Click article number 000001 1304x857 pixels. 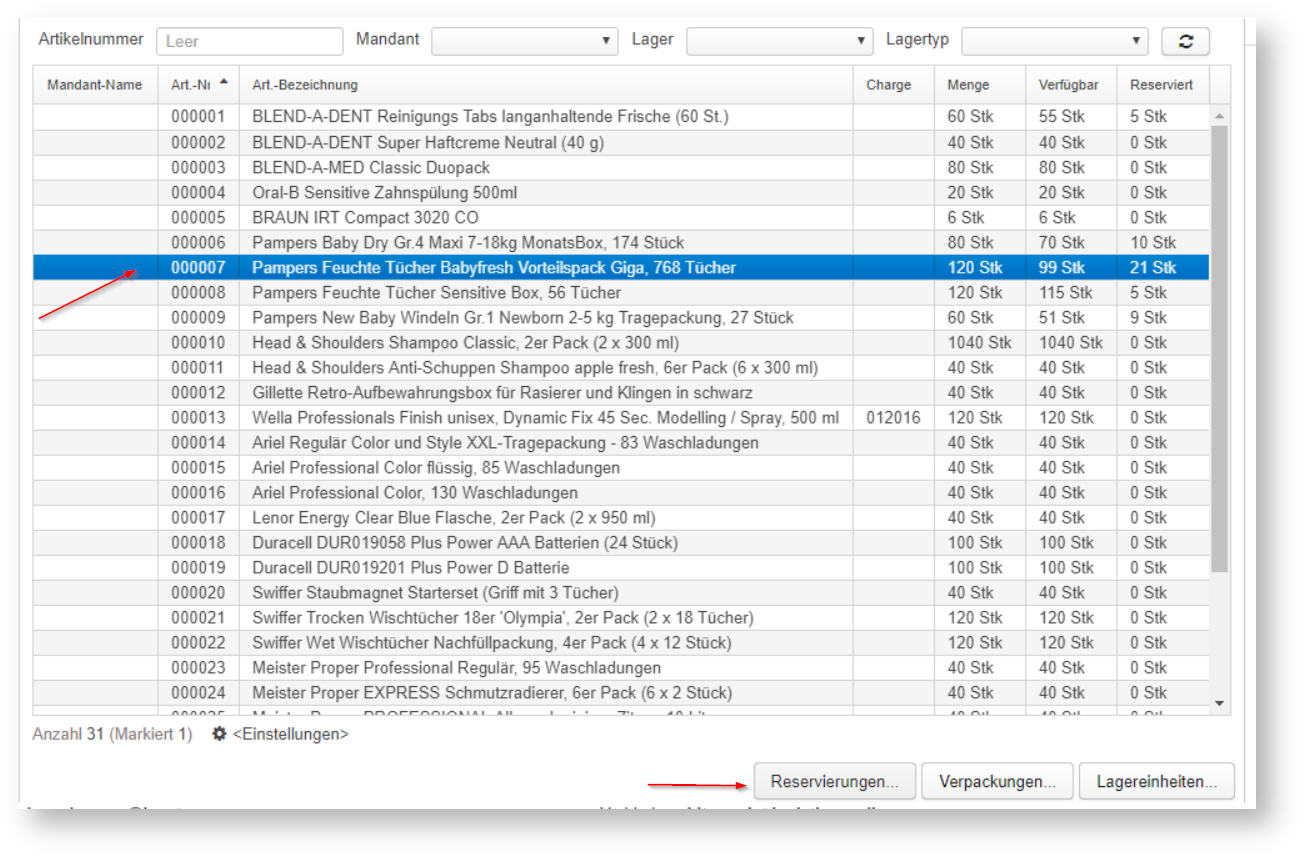tap(198, 117)
